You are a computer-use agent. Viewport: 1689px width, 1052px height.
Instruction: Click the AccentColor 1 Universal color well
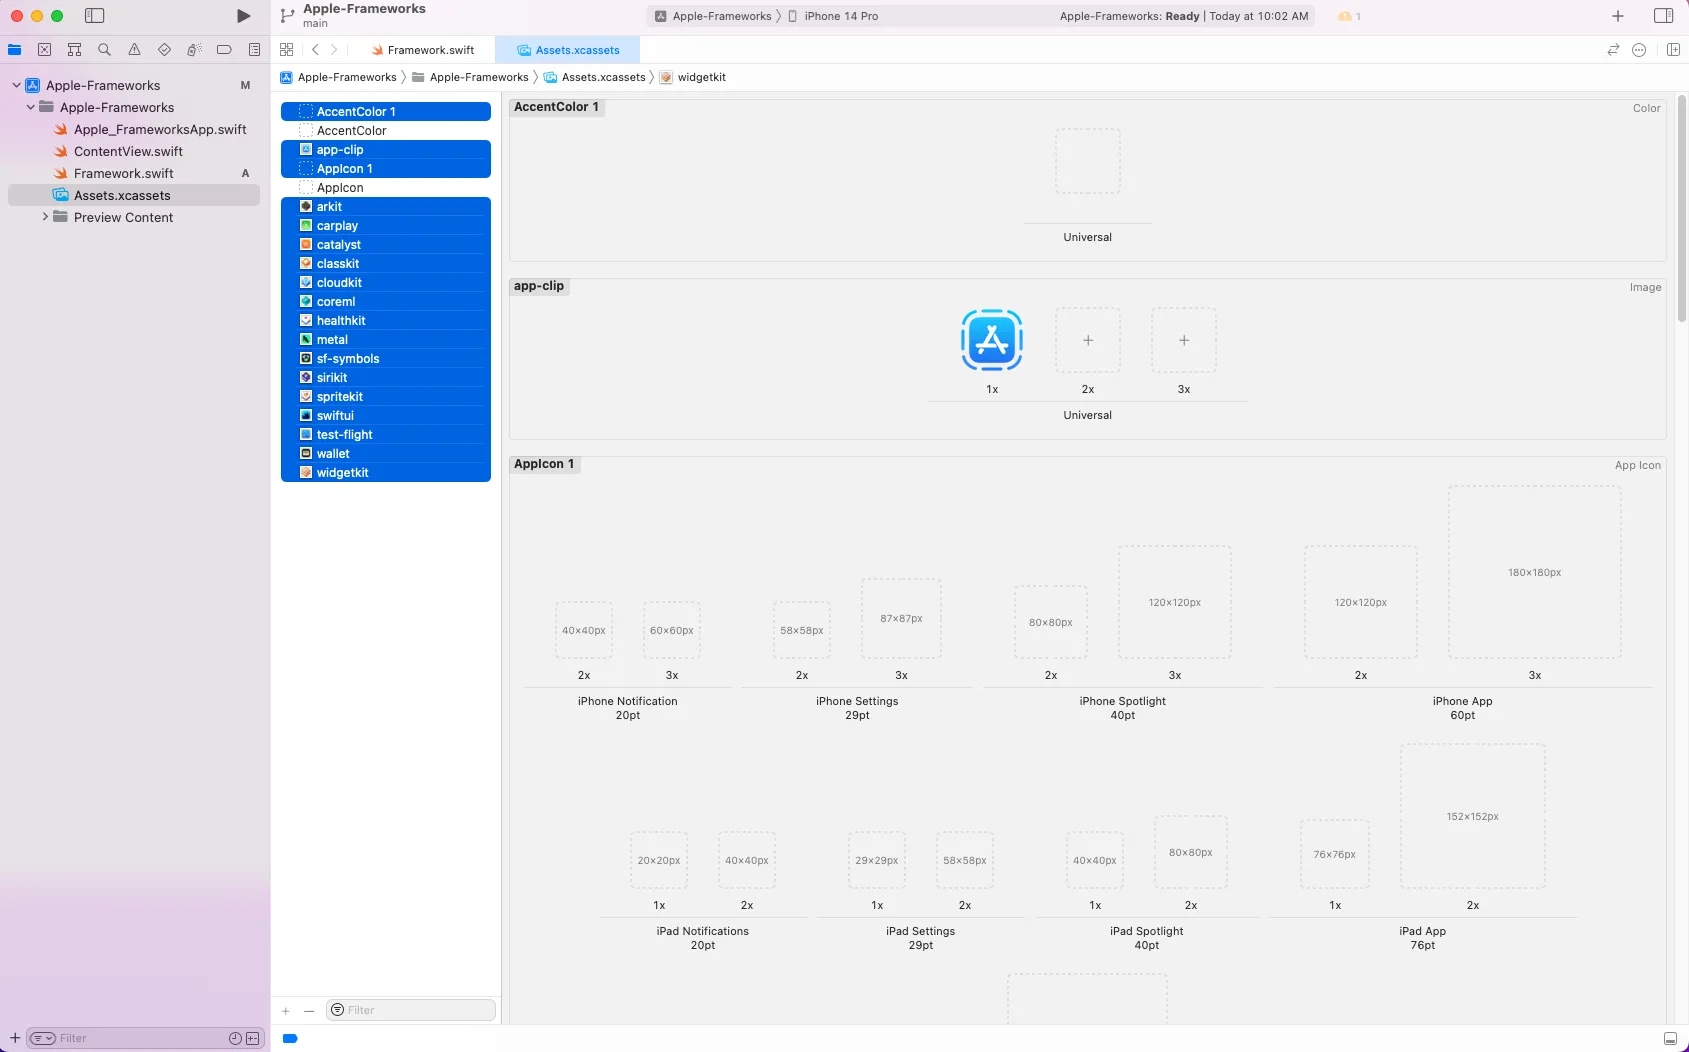click(1088, 161)
